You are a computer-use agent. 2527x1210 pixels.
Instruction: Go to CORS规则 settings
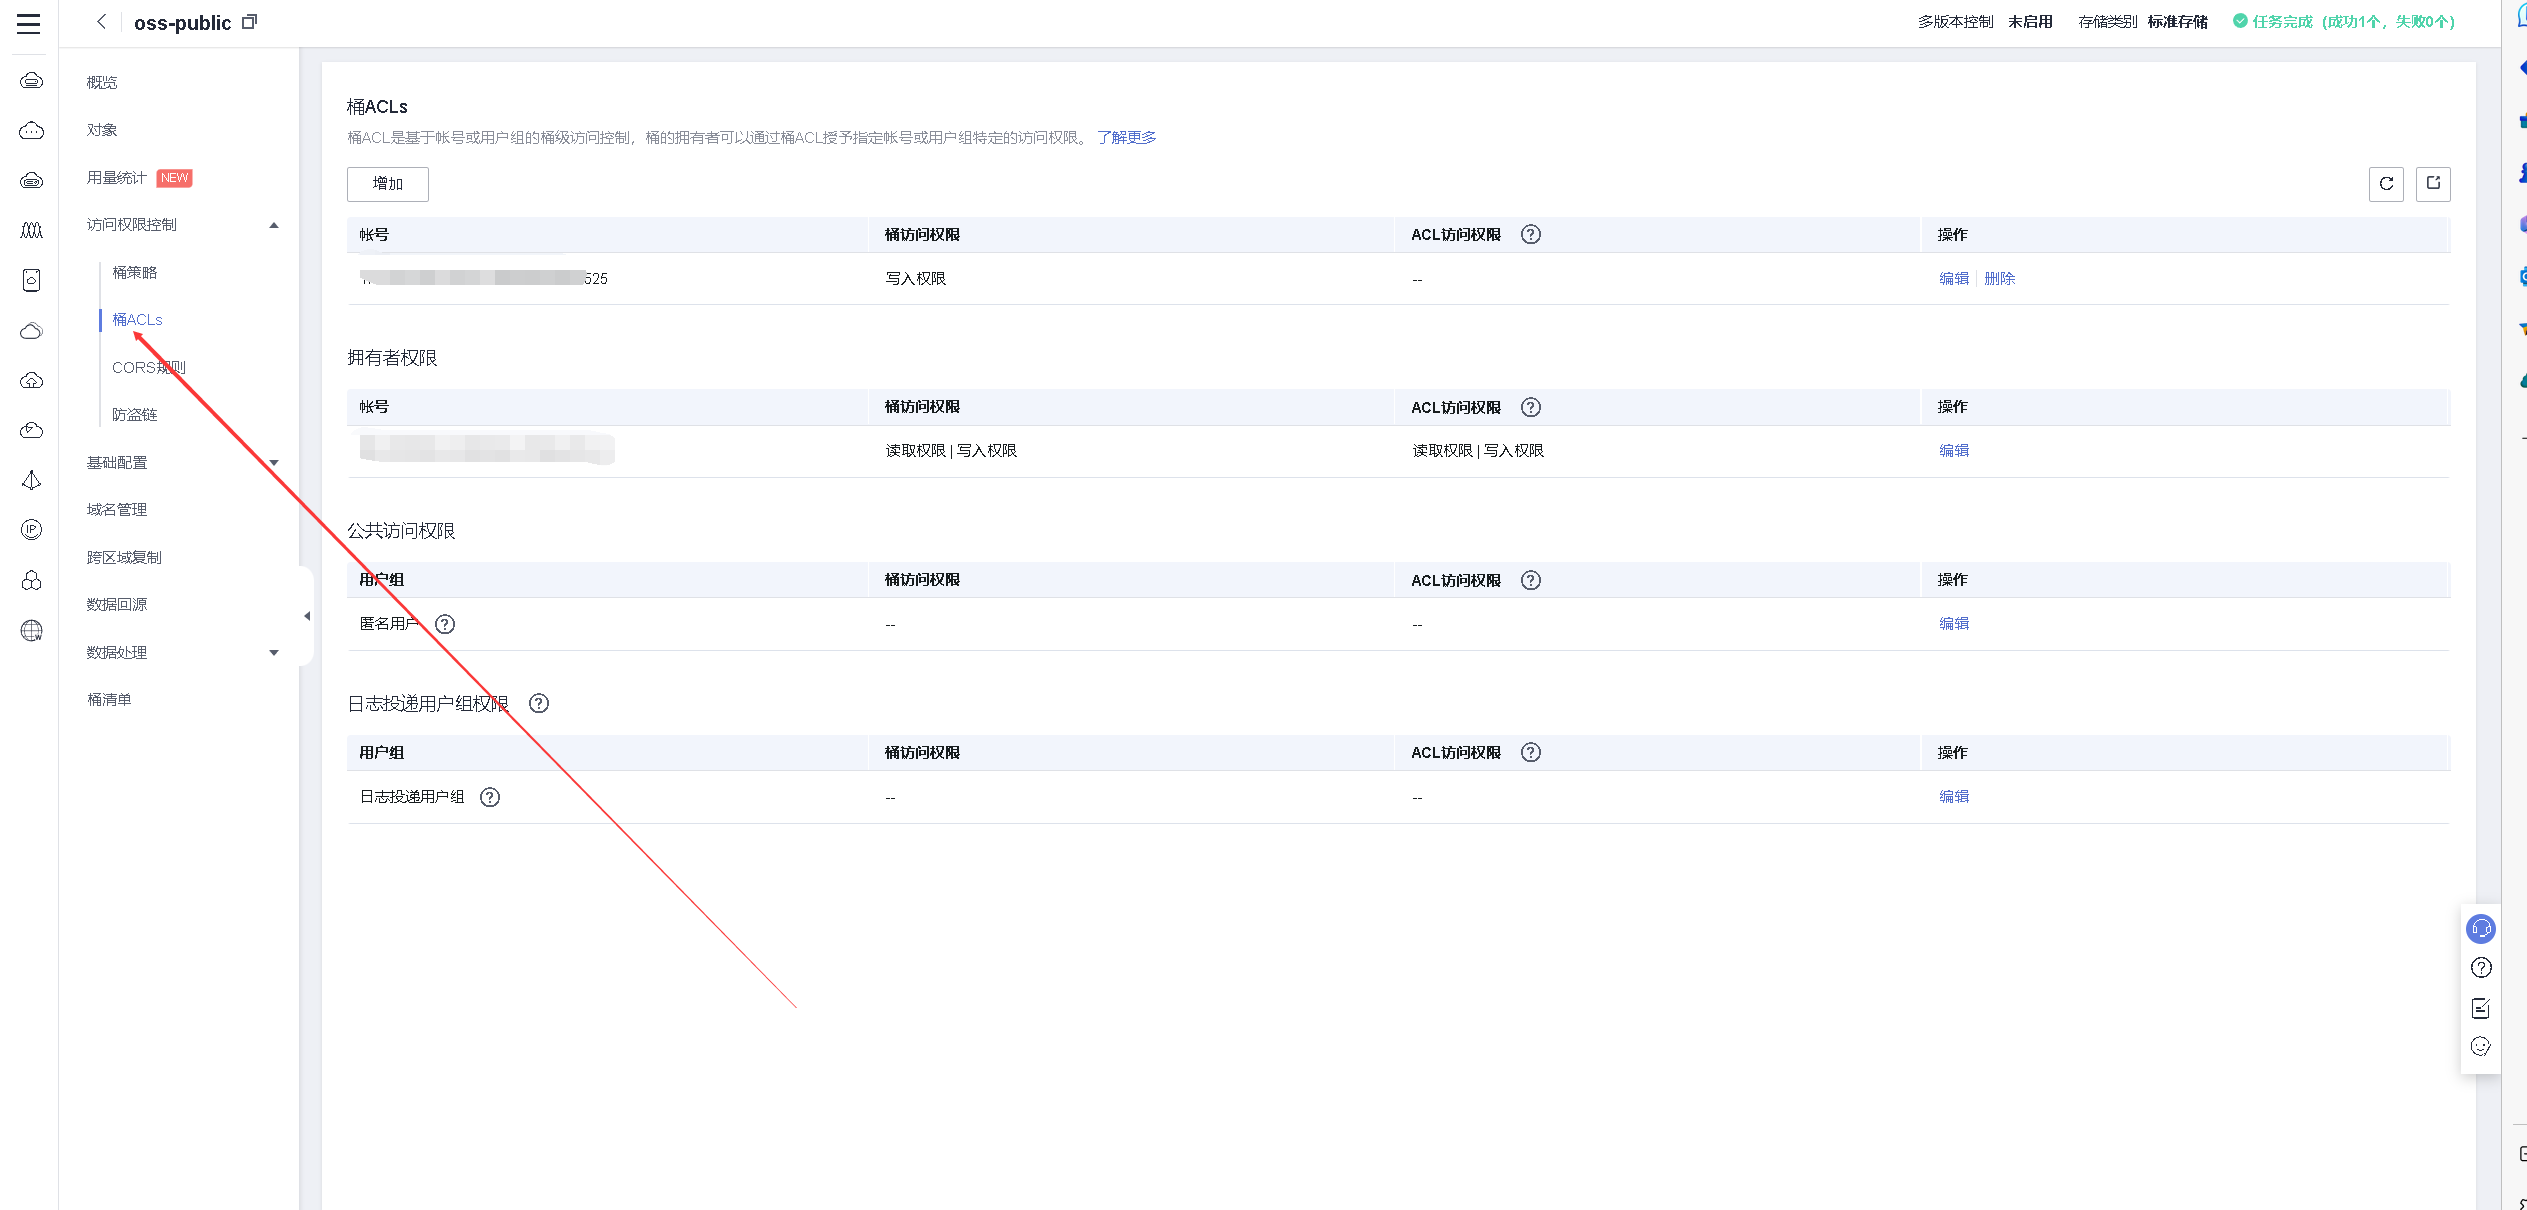click(148, 368)
